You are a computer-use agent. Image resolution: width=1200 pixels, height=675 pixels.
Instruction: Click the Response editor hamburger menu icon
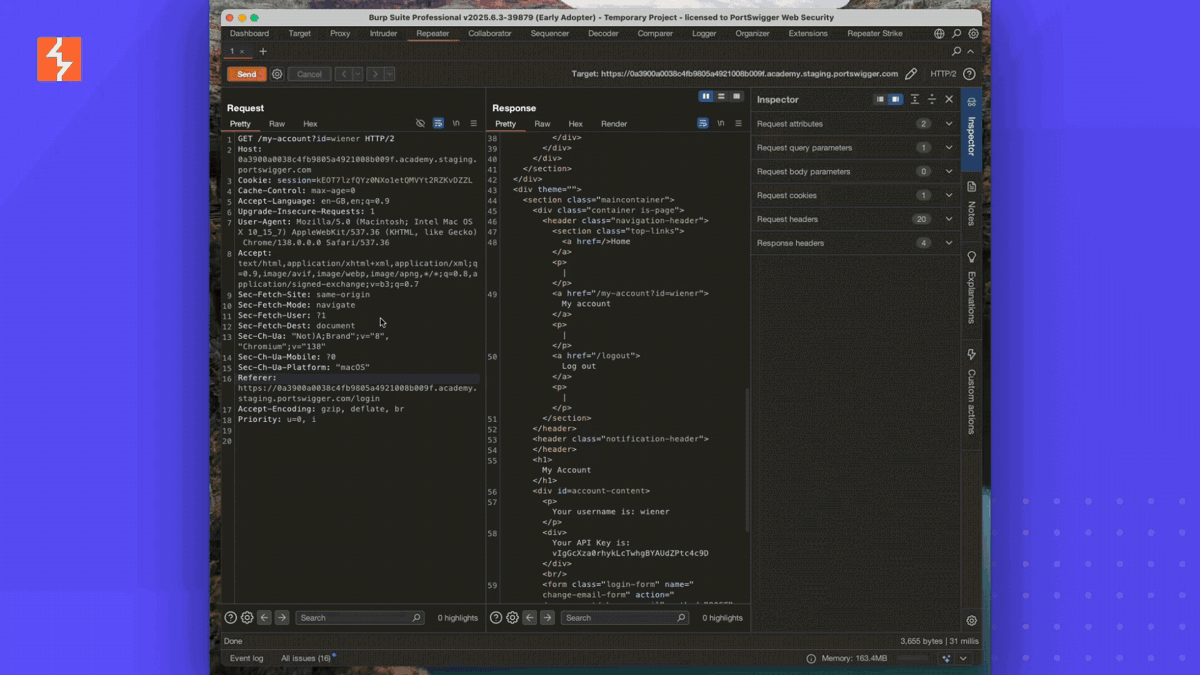(x=739, y=124)
